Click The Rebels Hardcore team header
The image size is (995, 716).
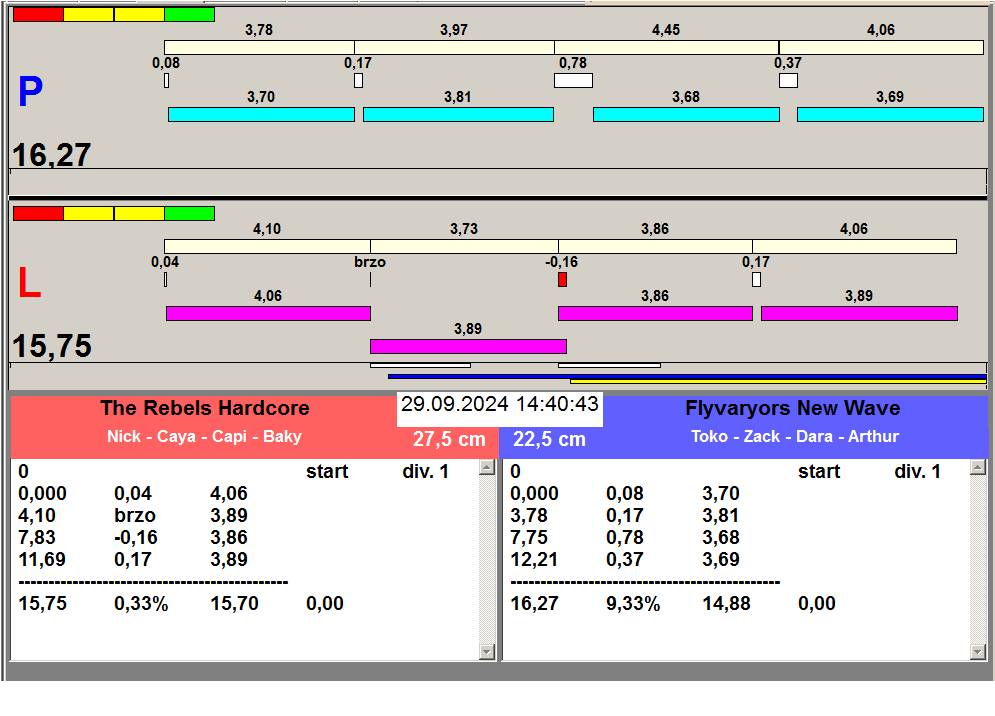pos(204,408)
